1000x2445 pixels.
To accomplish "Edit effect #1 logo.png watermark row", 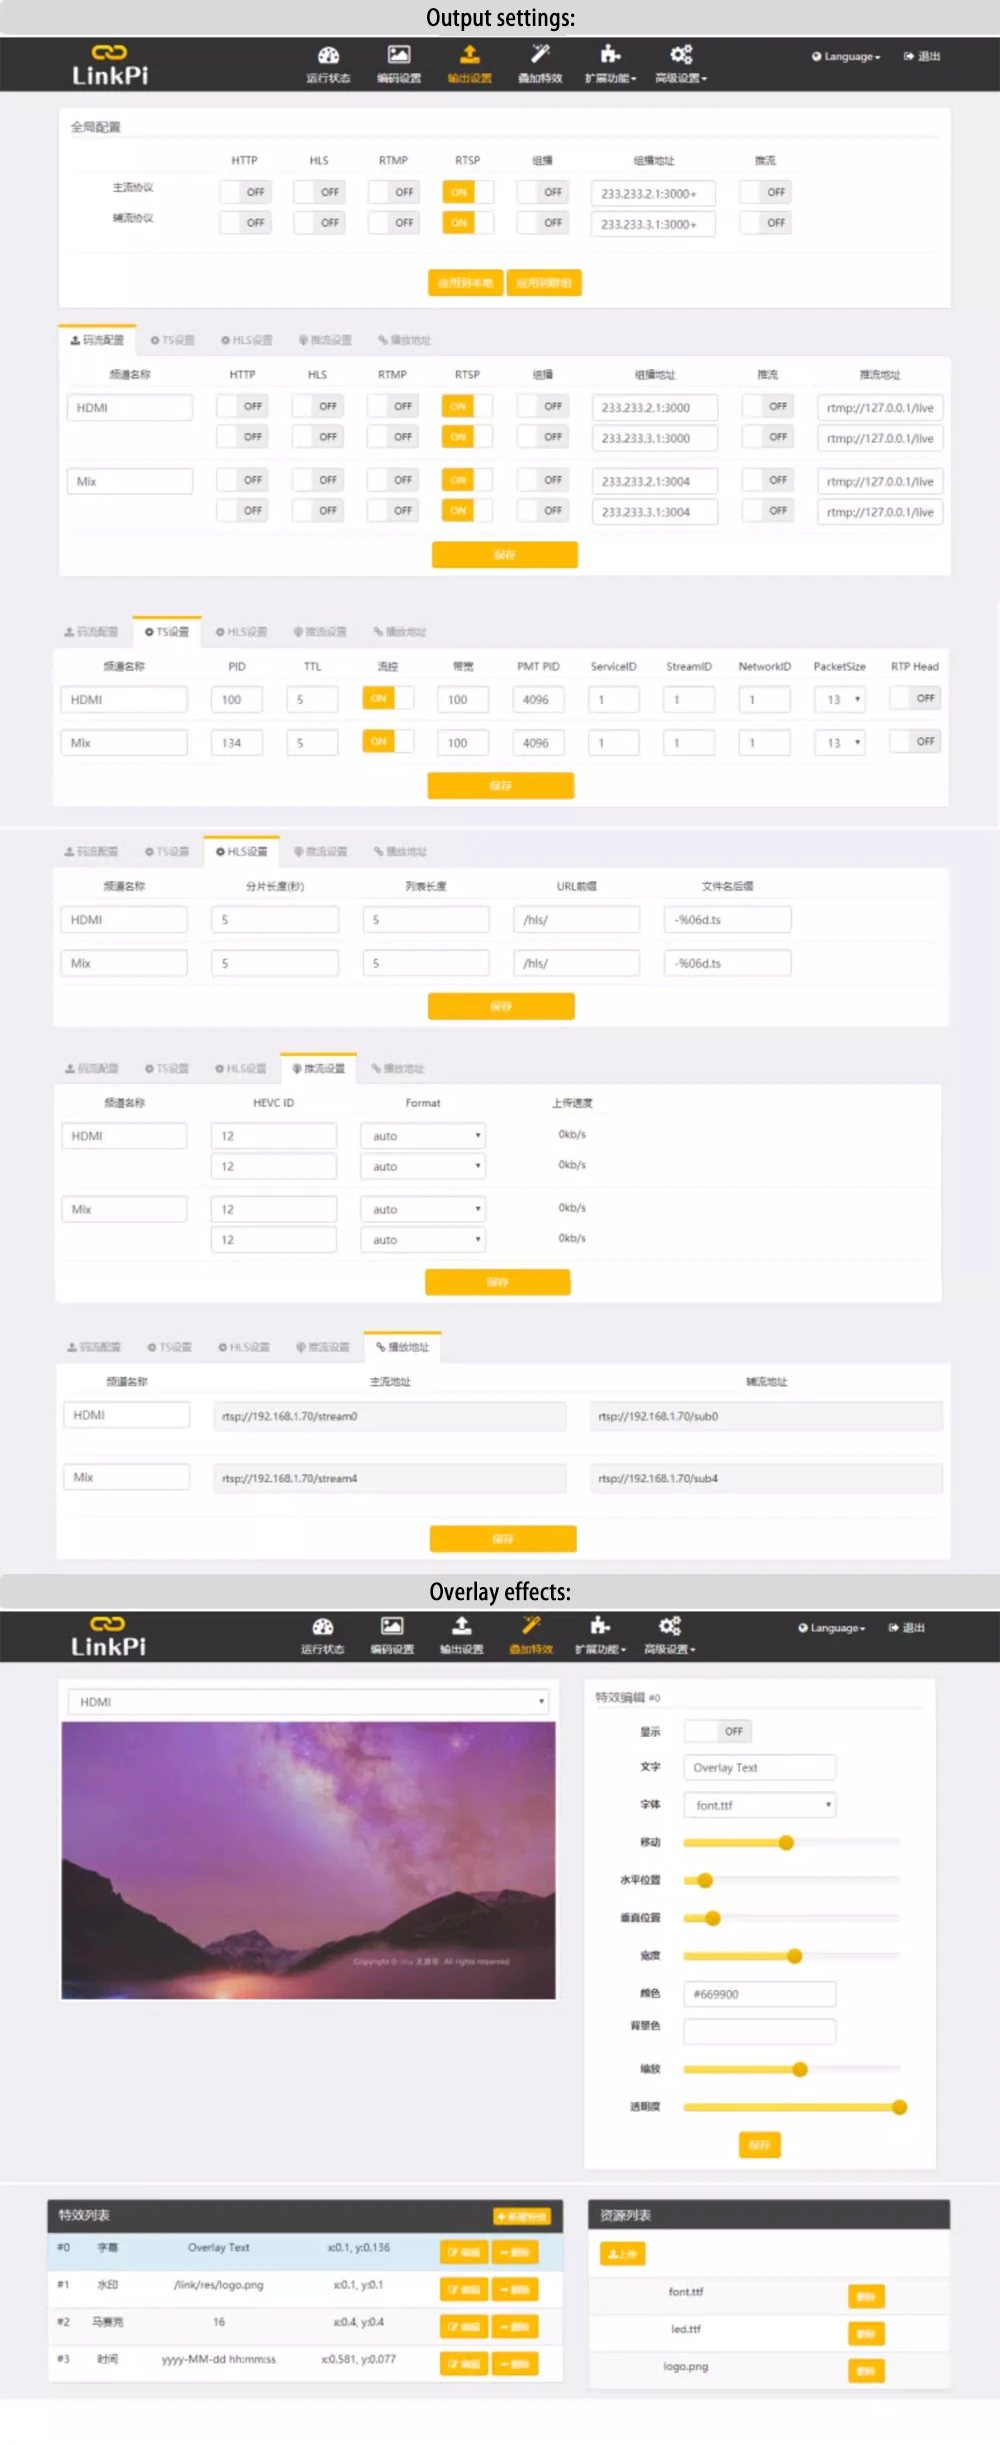I will [464, 2290].
